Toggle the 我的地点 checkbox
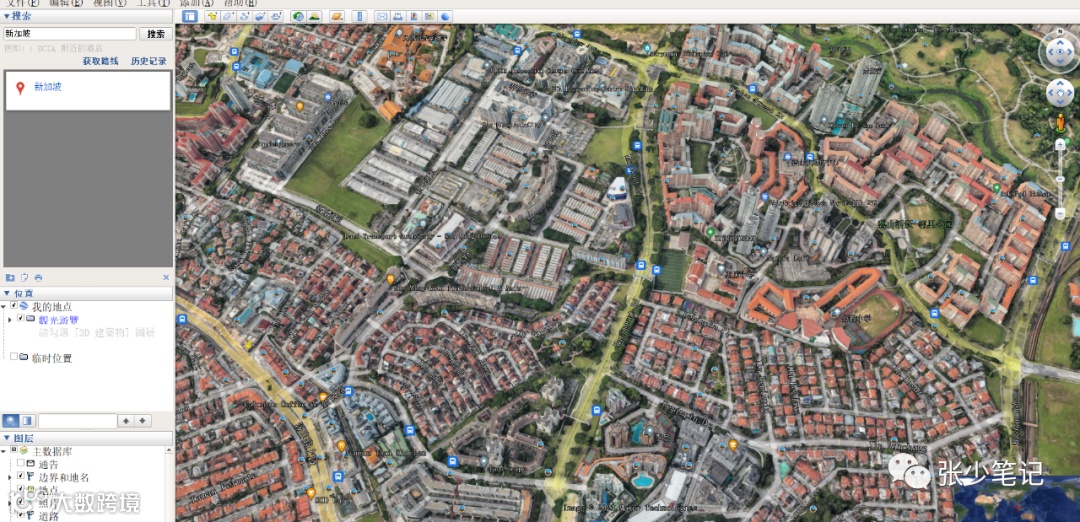 [14, 306]
